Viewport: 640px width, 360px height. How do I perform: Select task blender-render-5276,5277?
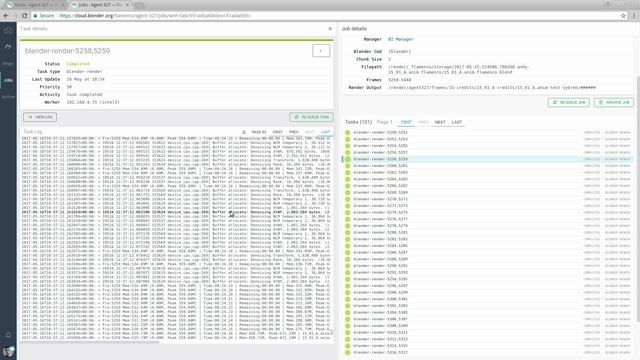pos(488,219)
